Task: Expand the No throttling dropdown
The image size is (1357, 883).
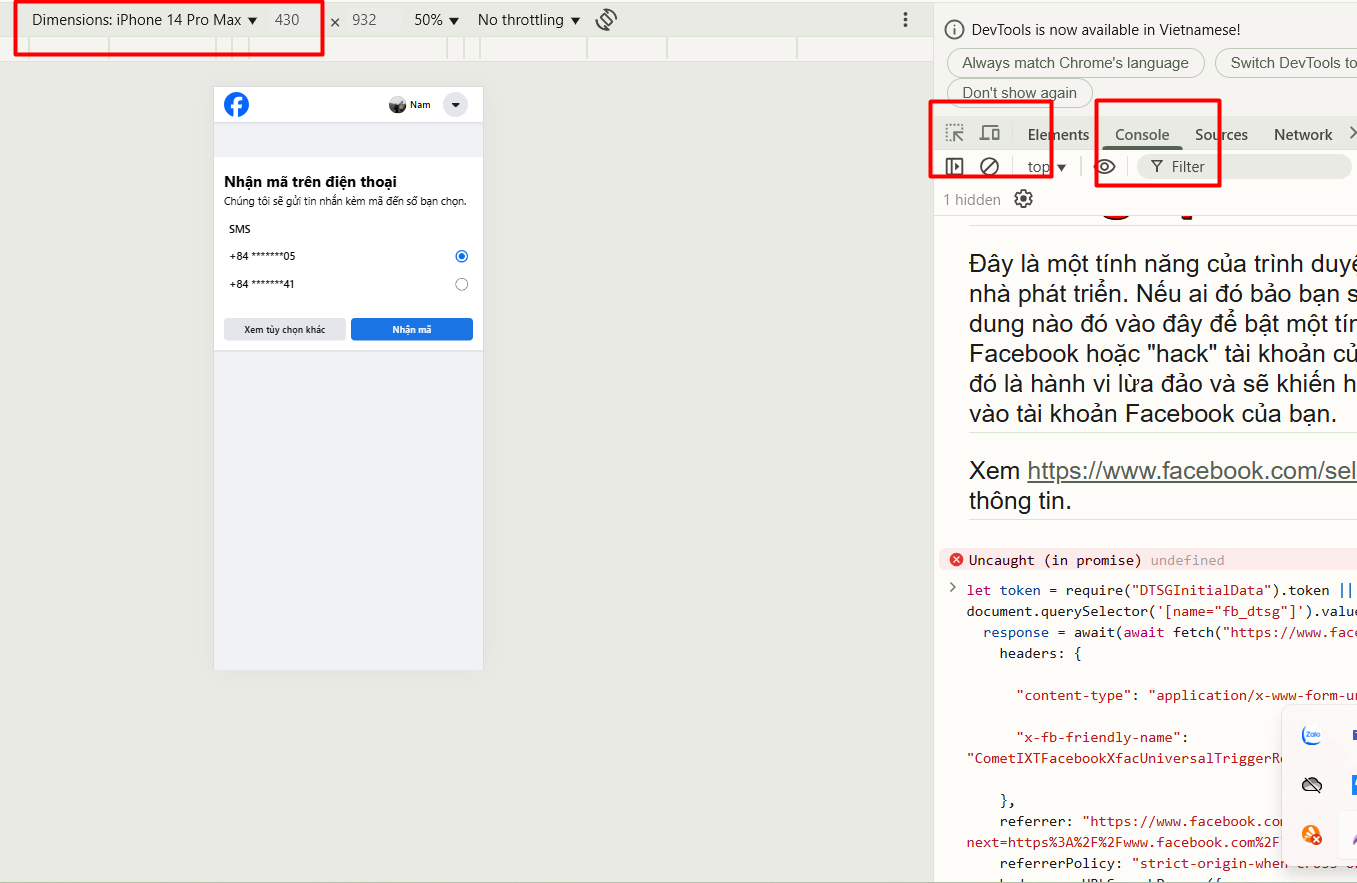Action: pos(528,20)
